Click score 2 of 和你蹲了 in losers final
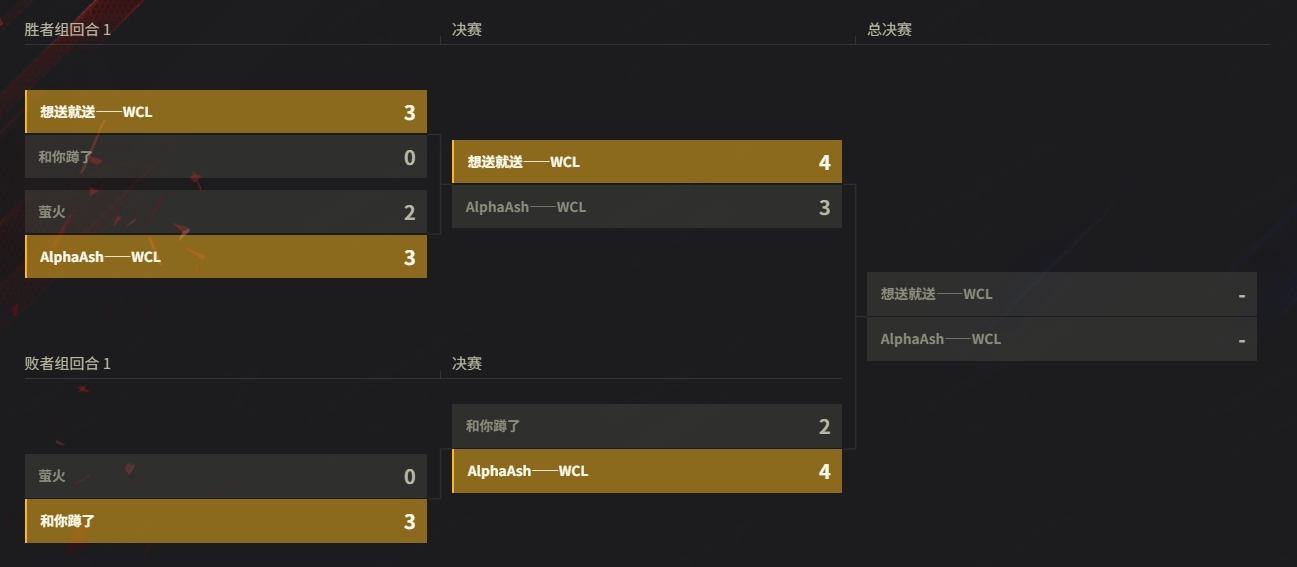 [824, 427]
